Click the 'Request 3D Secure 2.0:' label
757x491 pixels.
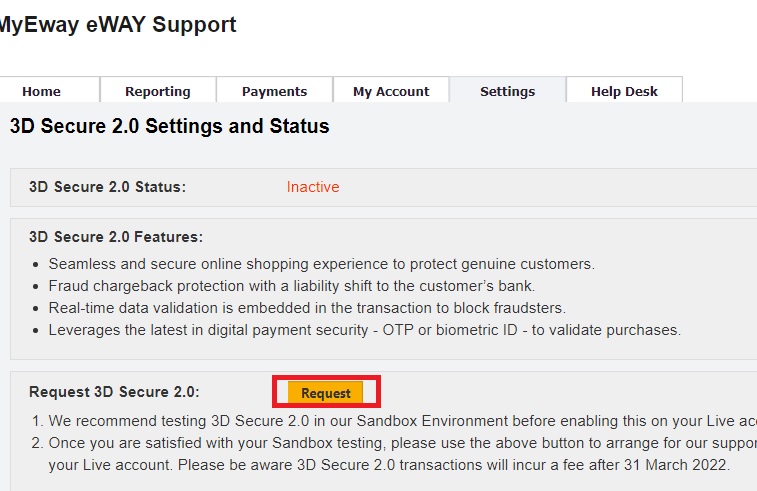coord(114,393)
